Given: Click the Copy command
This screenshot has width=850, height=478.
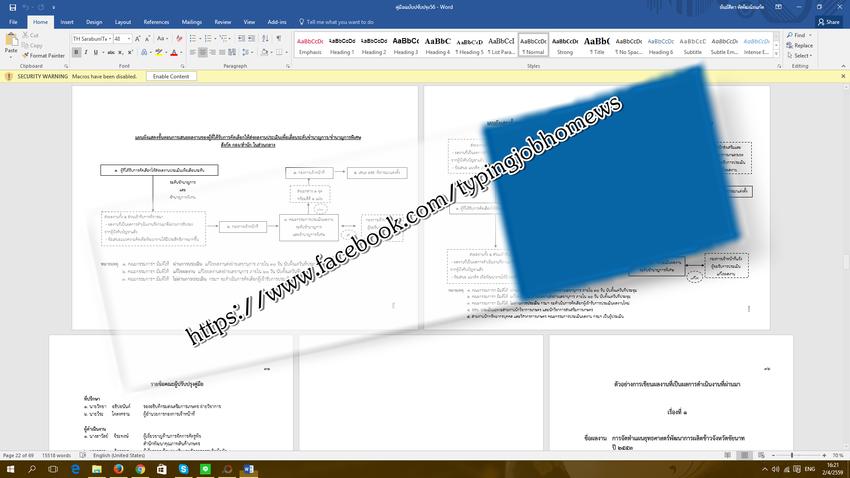Looking at the screenshot, I should [x=32, y=46].
